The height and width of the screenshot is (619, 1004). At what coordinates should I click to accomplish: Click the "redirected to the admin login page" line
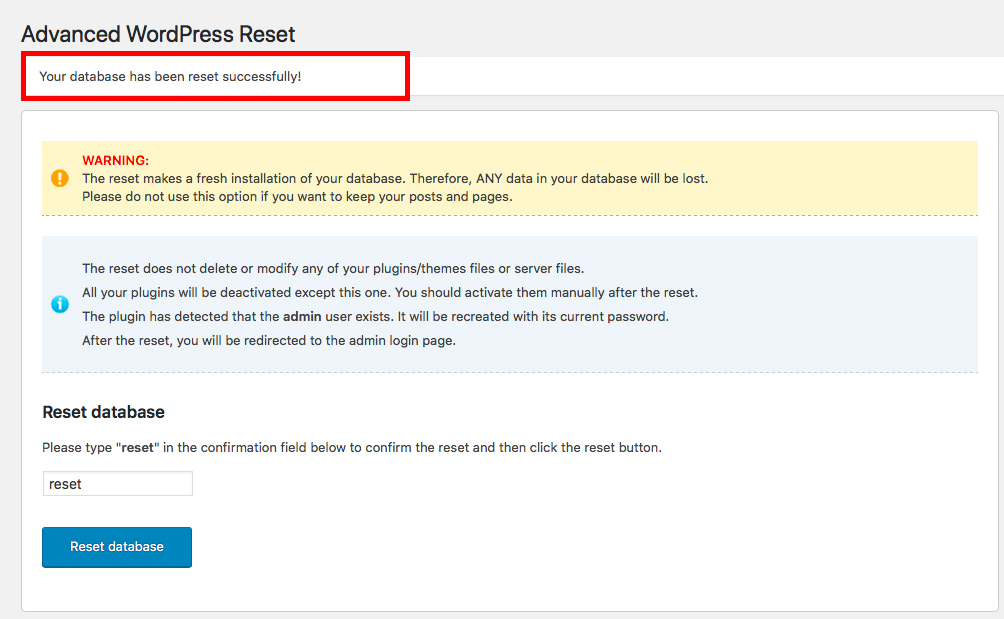[269, 340]
